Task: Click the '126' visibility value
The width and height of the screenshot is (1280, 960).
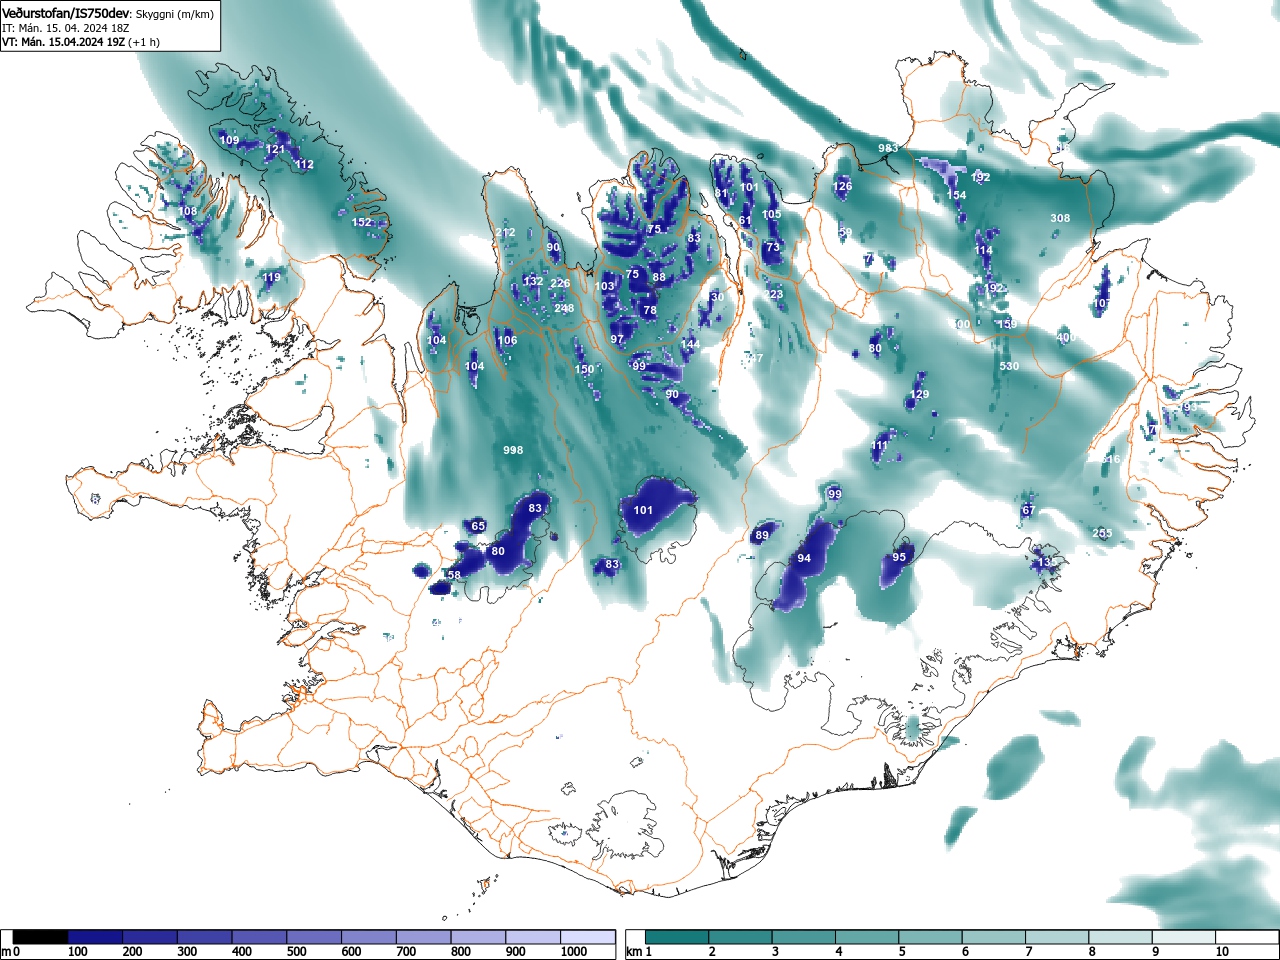Action: [843, 186]
